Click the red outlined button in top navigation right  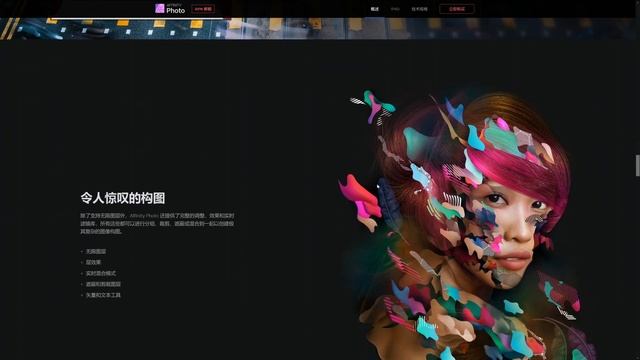[457, 9]
